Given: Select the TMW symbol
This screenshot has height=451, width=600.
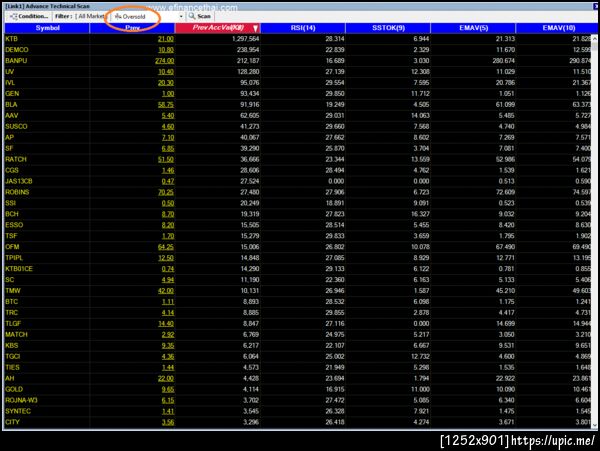Looking at the screenshot, I should [13, 291].
